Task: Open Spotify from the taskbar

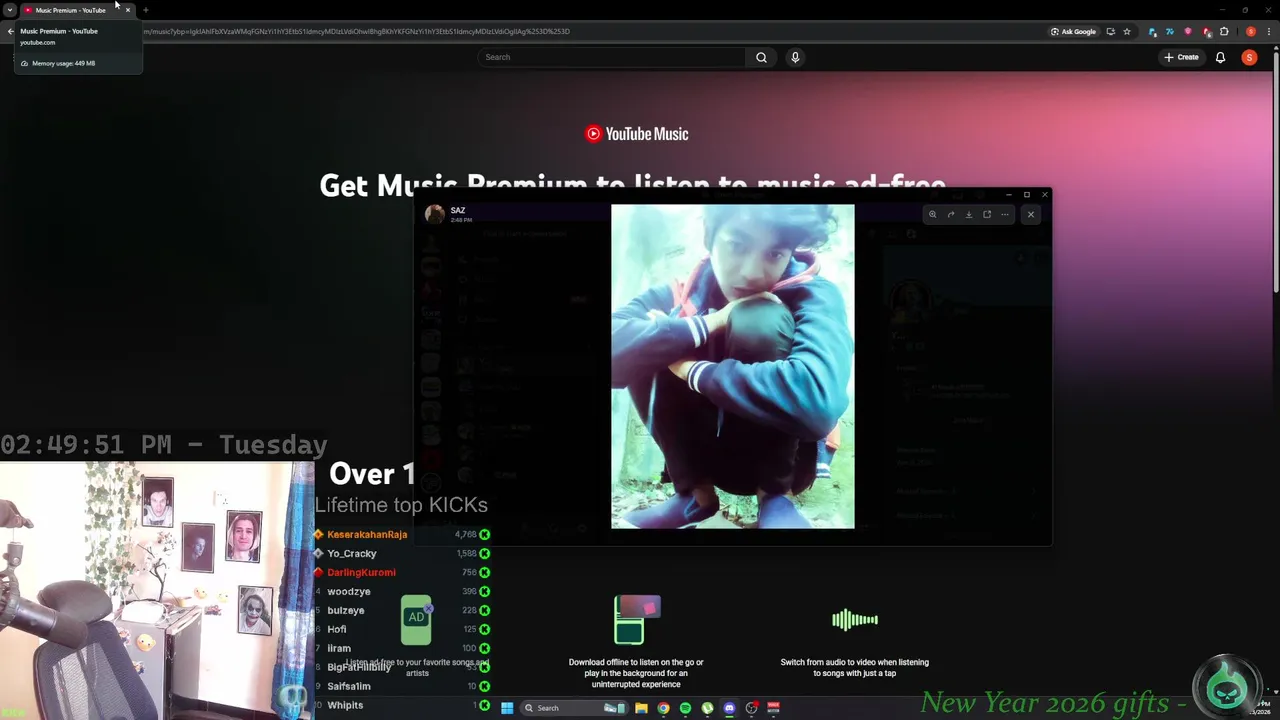Action: (685, 708)
